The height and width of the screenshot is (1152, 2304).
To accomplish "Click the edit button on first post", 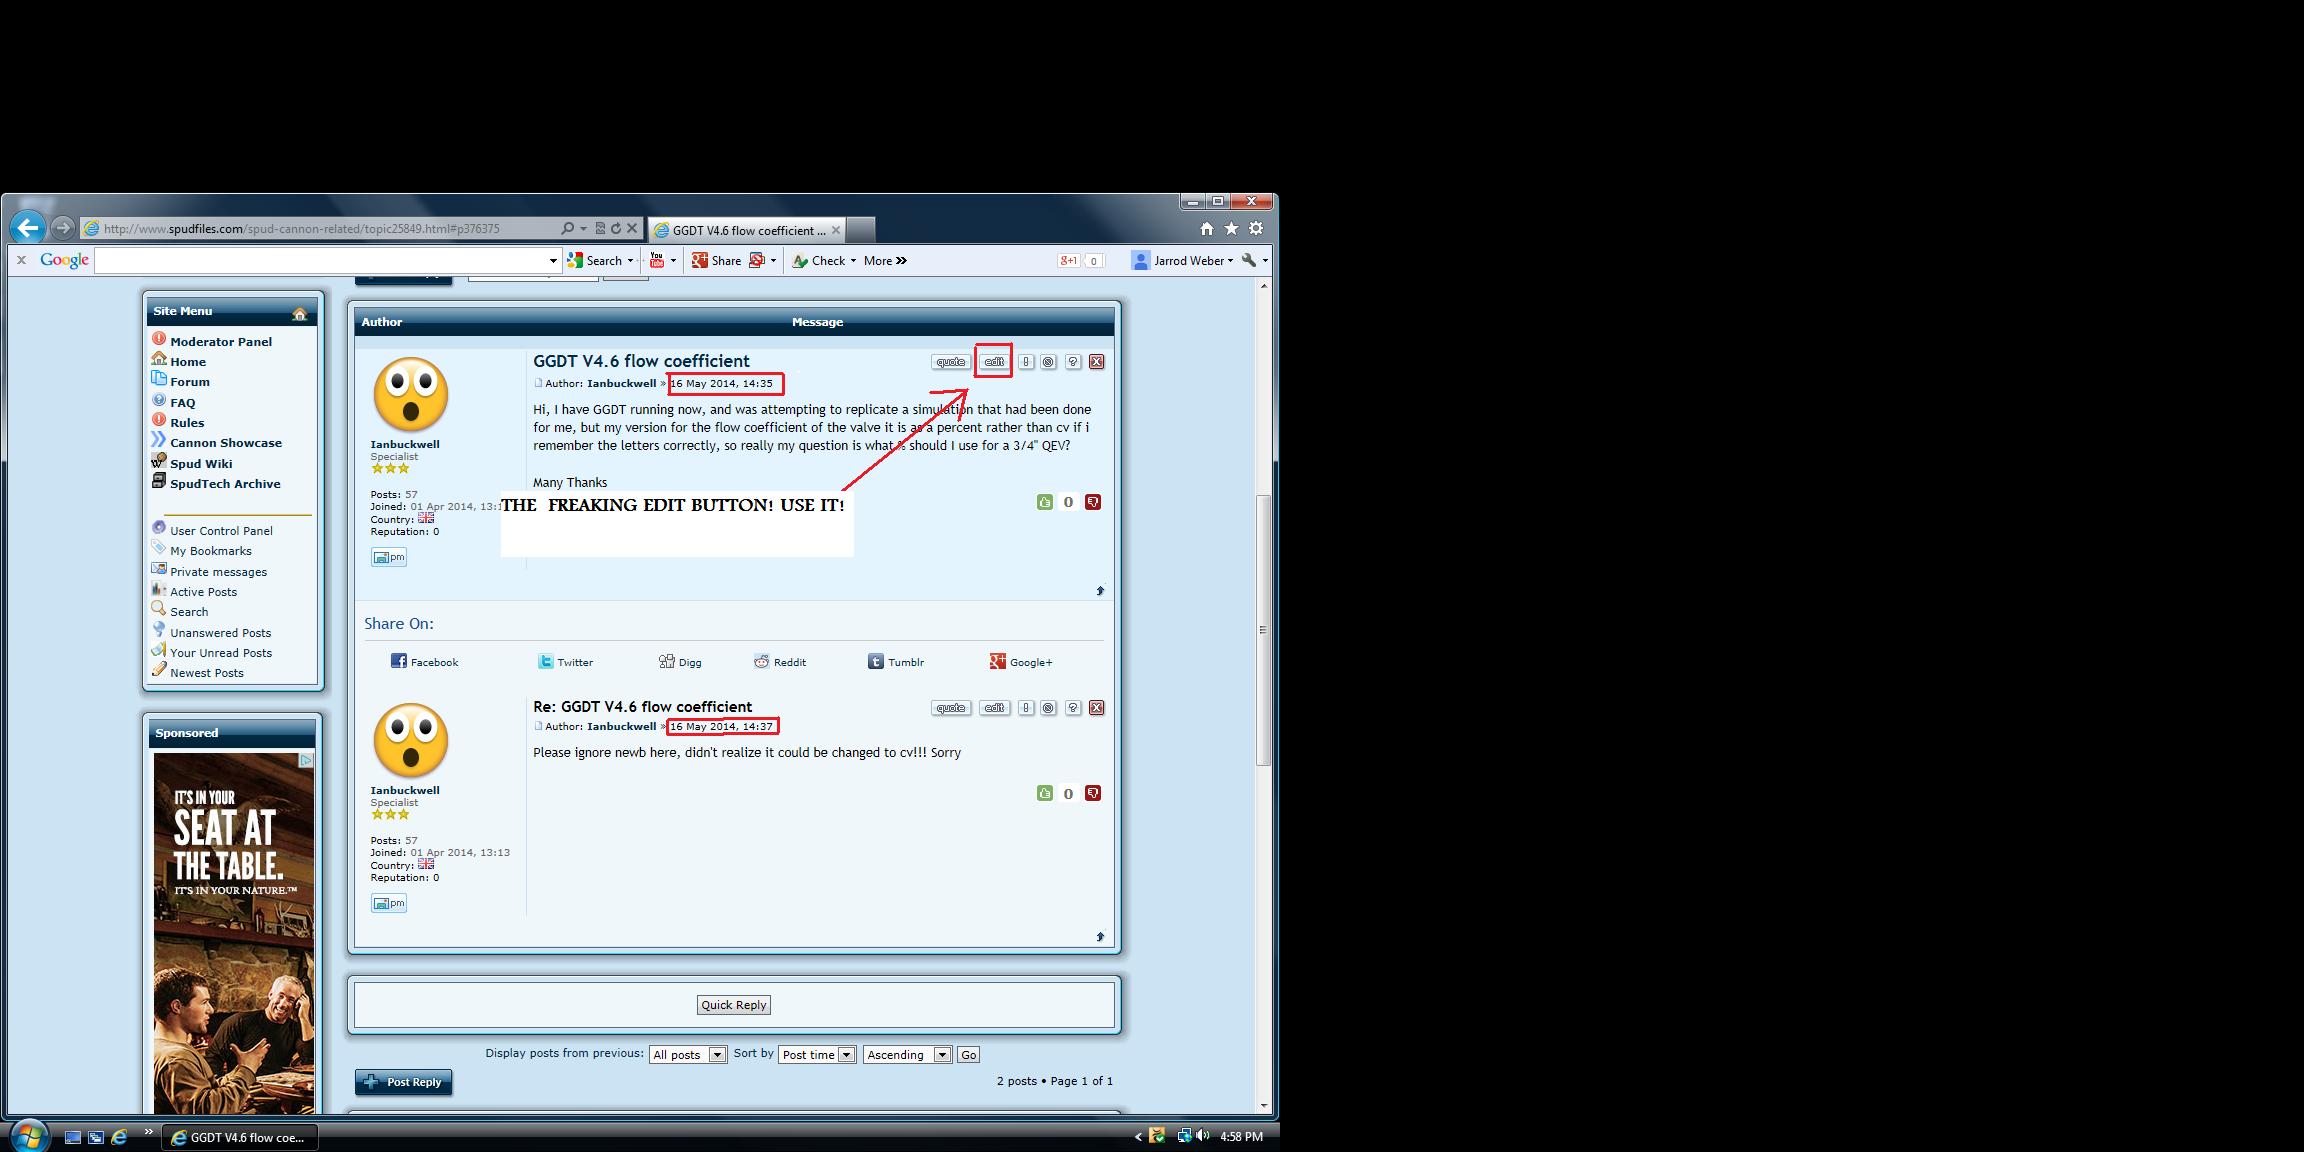I will pos(994,362).
